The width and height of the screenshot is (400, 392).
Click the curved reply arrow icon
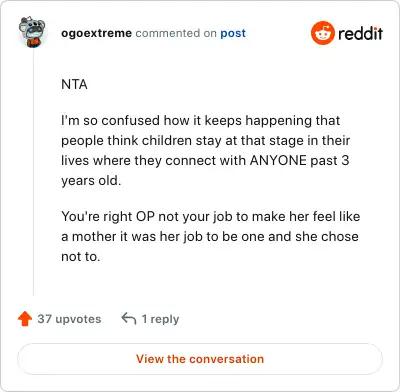[129, 319]
